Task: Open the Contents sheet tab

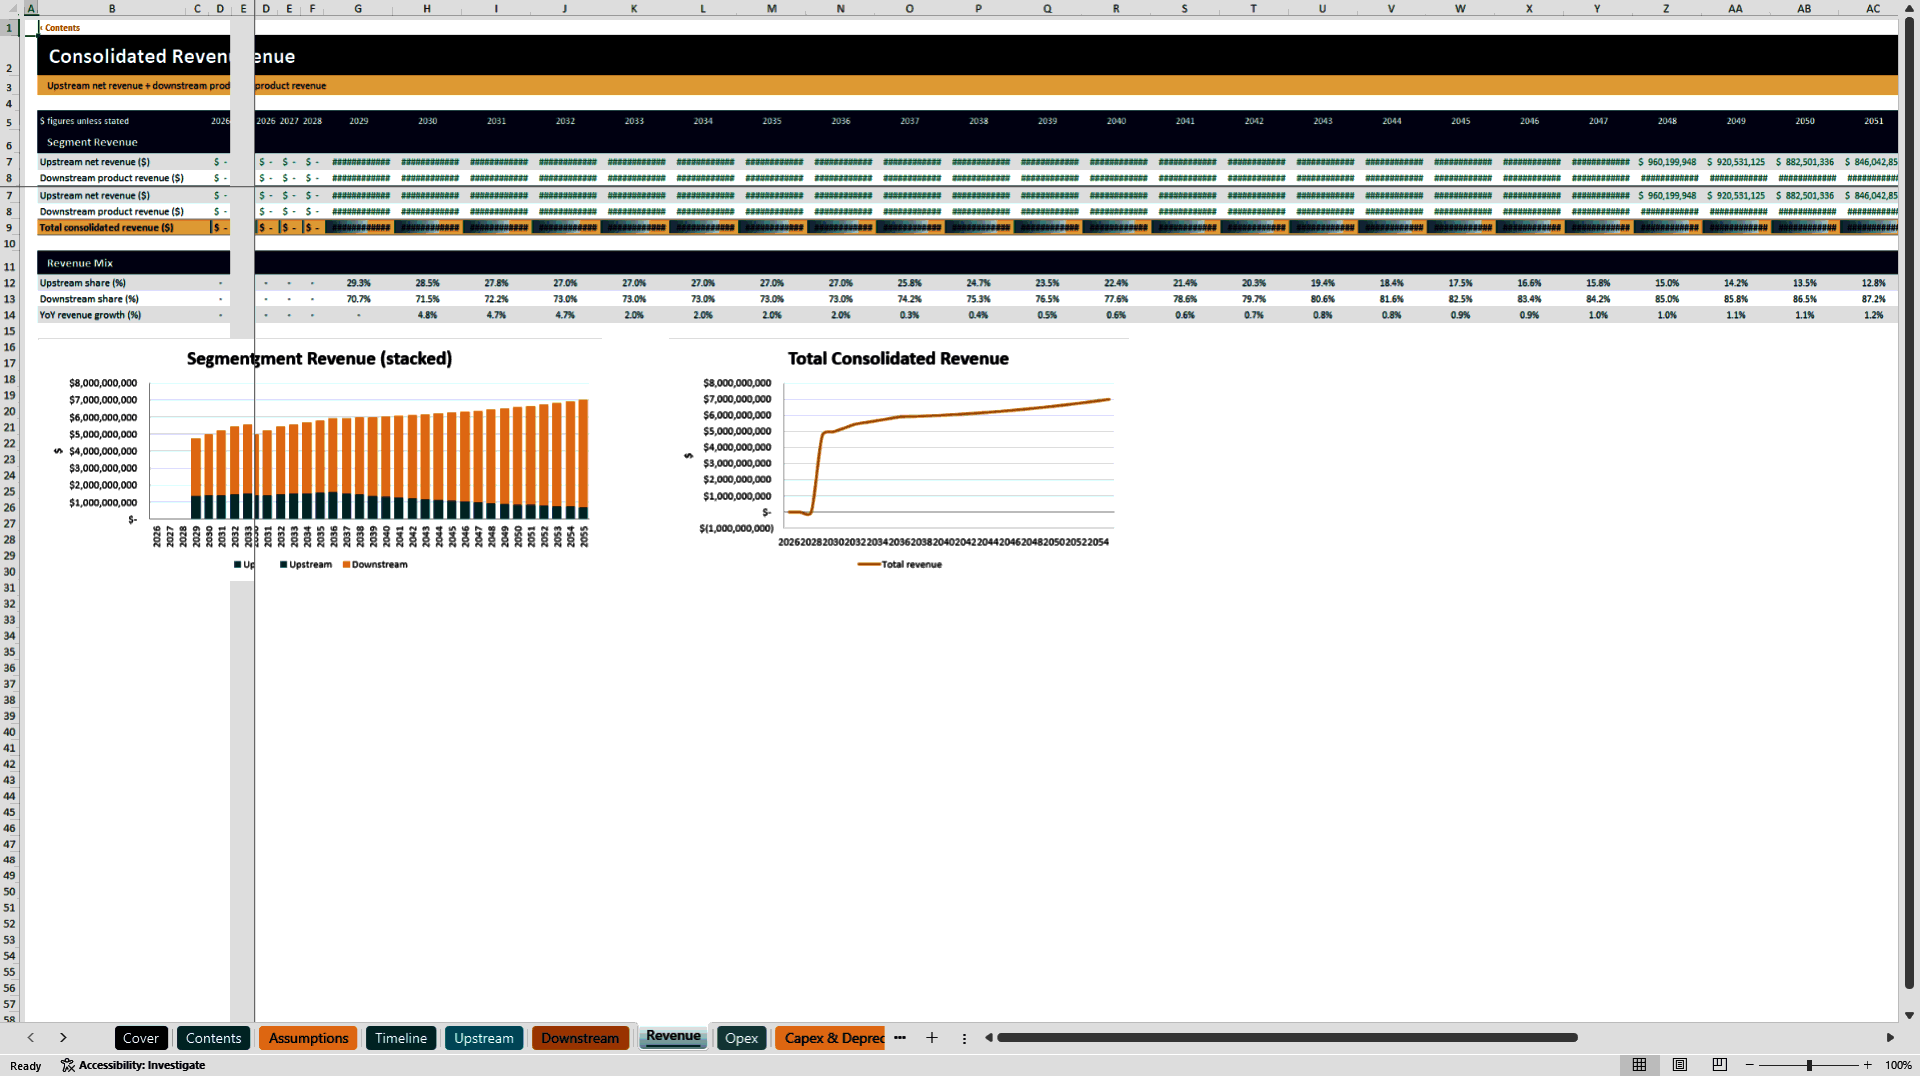Action: pyautogui.click(x=213, y=1038)
